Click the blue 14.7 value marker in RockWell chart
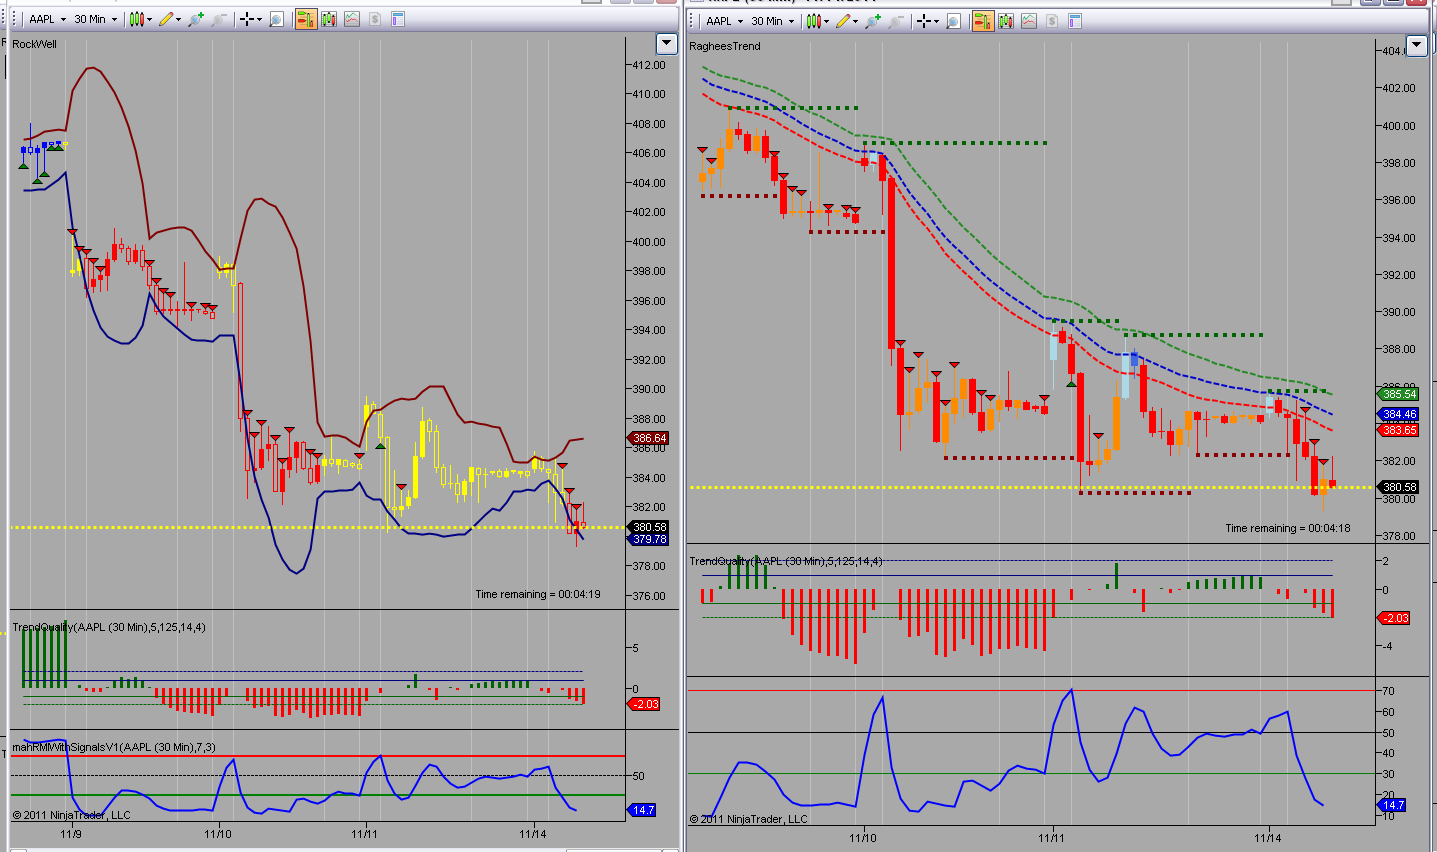The height and width of the screenshot is (852, 1437). click(642, 810)
